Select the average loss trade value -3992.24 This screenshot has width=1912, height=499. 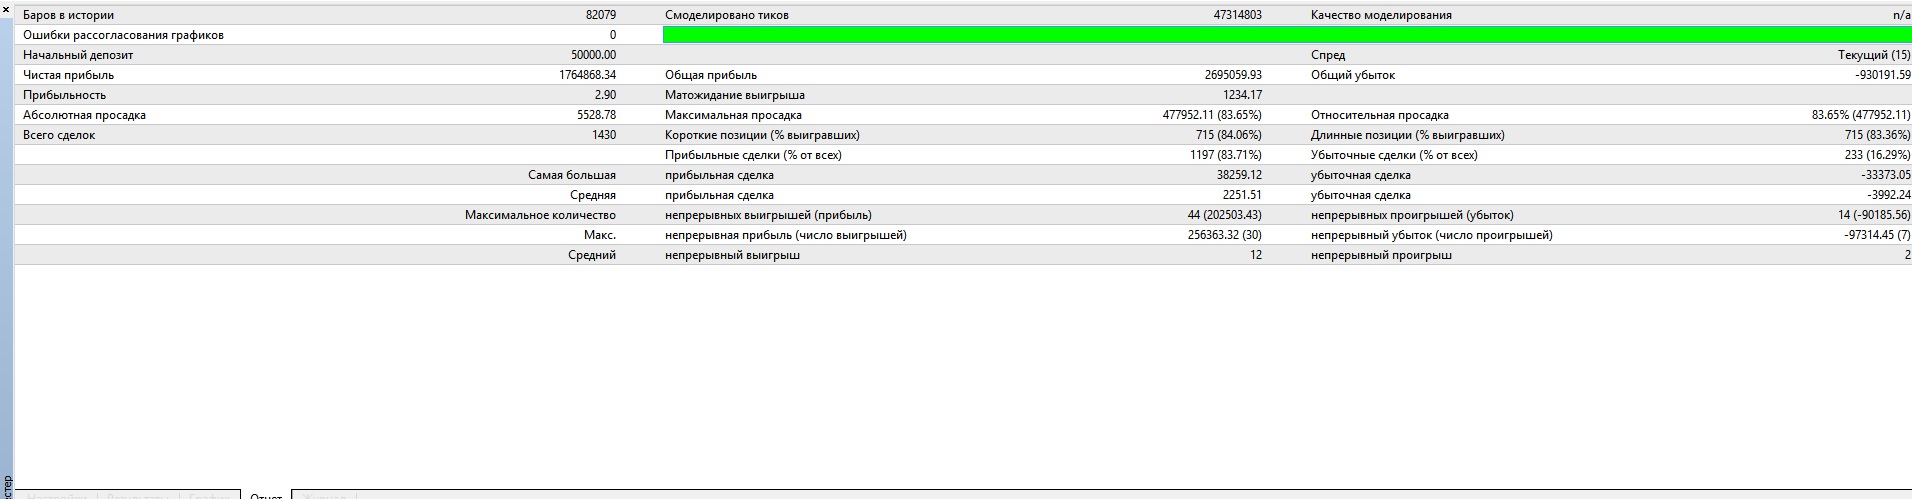click(x=1889, y=195)
